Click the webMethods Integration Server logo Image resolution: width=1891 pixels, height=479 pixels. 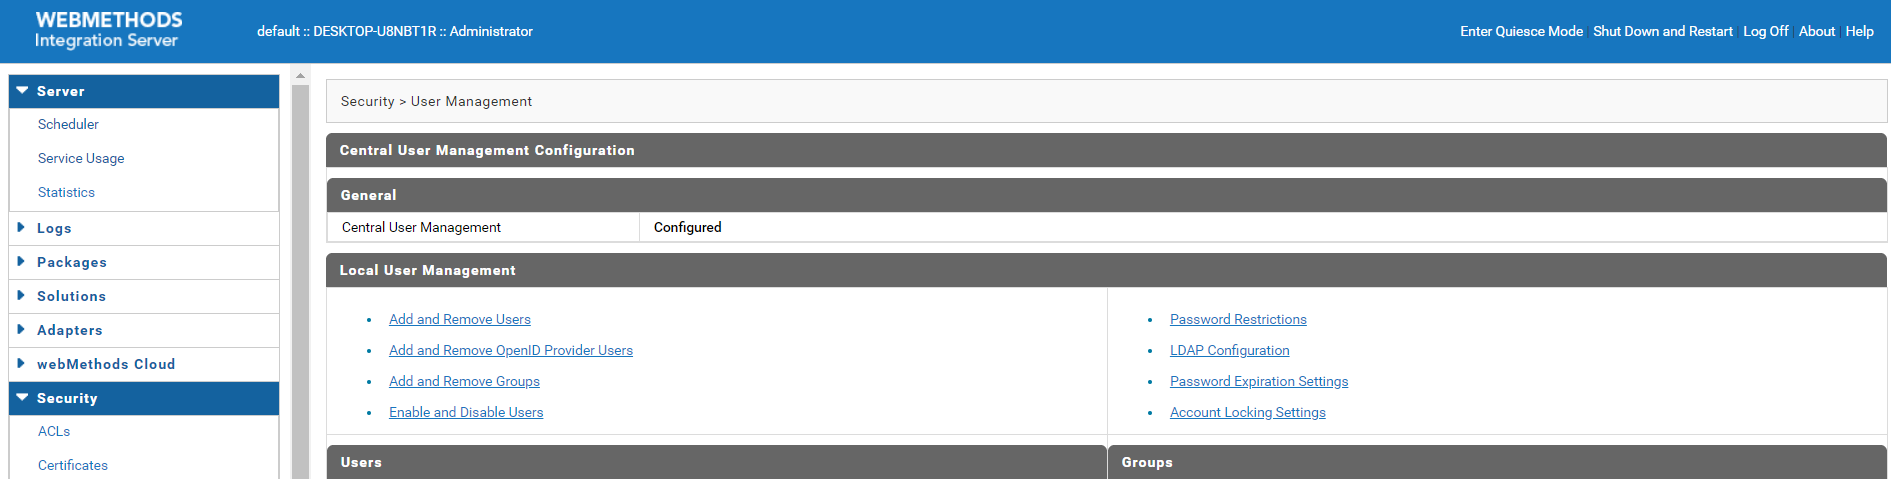click(x=108, y=30)
